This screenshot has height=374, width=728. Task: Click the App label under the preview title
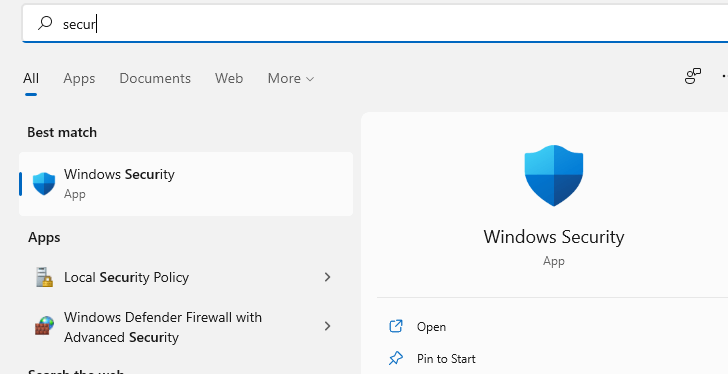tap(554, 261)
